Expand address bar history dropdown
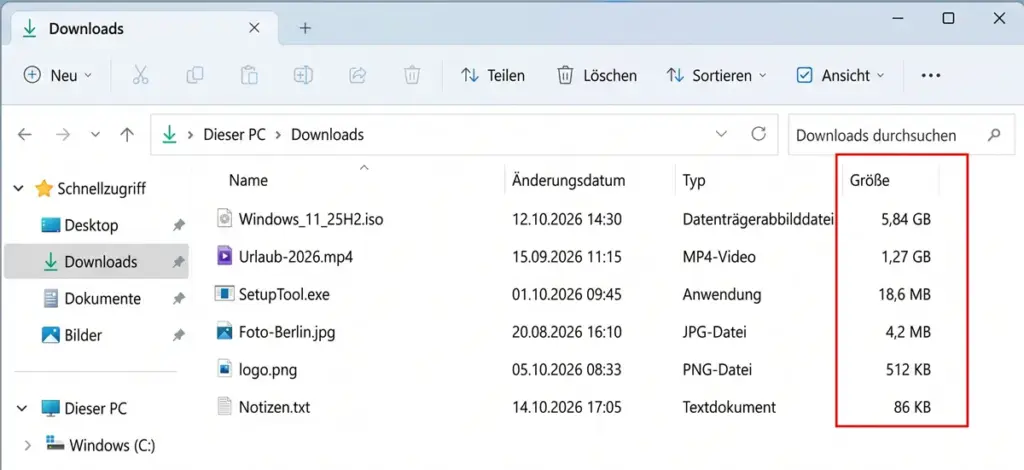The height and width of the screenshot is (470, 1024). [721, 134]
